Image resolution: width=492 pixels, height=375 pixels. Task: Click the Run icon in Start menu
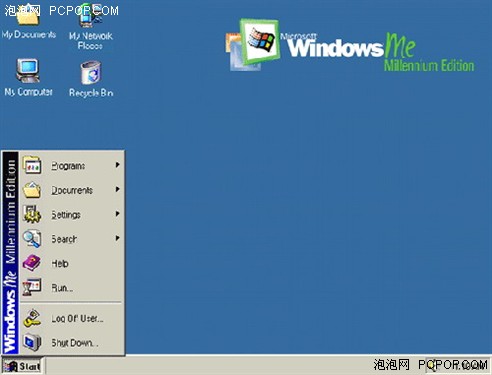32,287
